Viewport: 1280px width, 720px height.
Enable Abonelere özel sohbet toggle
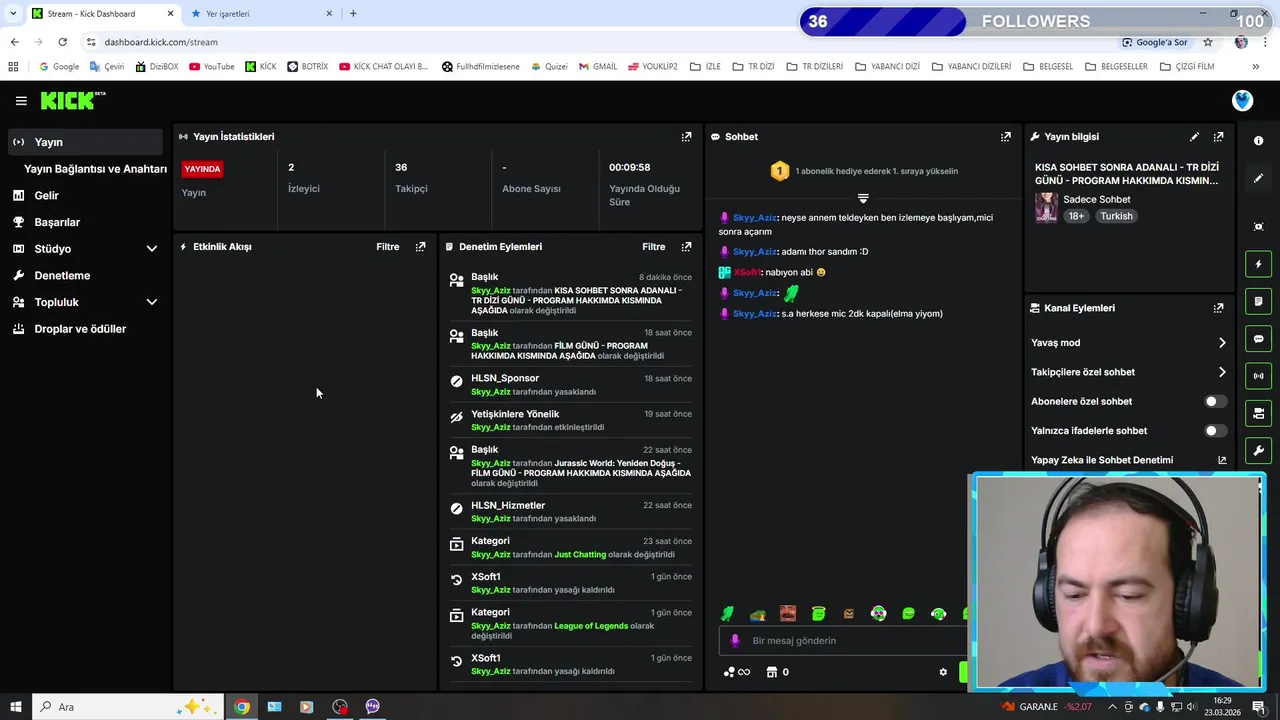tap(1215, 402)
